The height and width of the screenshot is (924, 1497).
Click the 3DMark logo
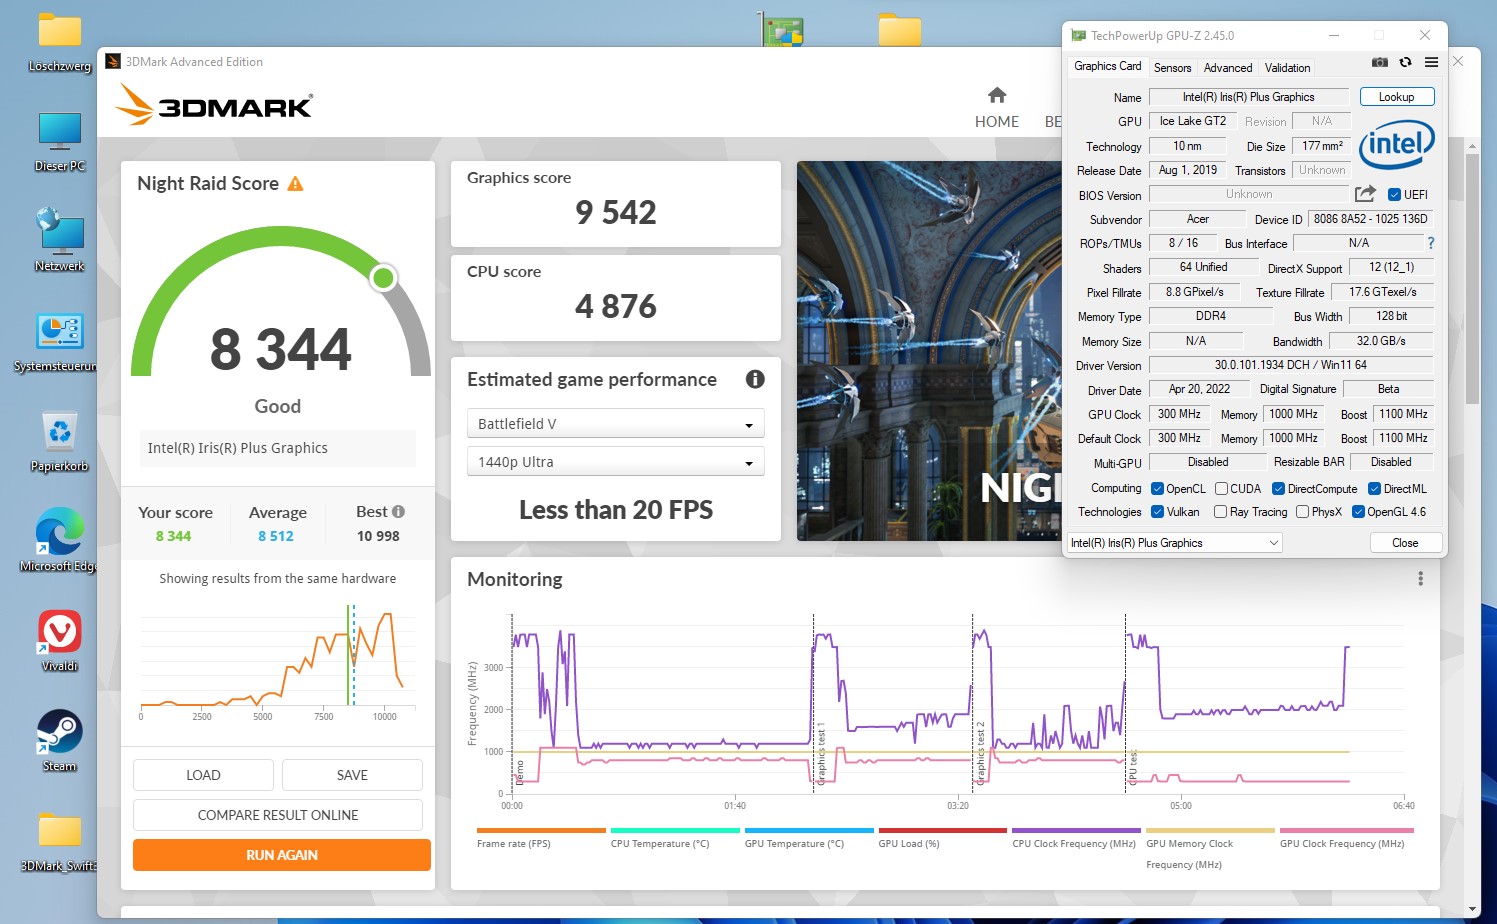(214, 104)
